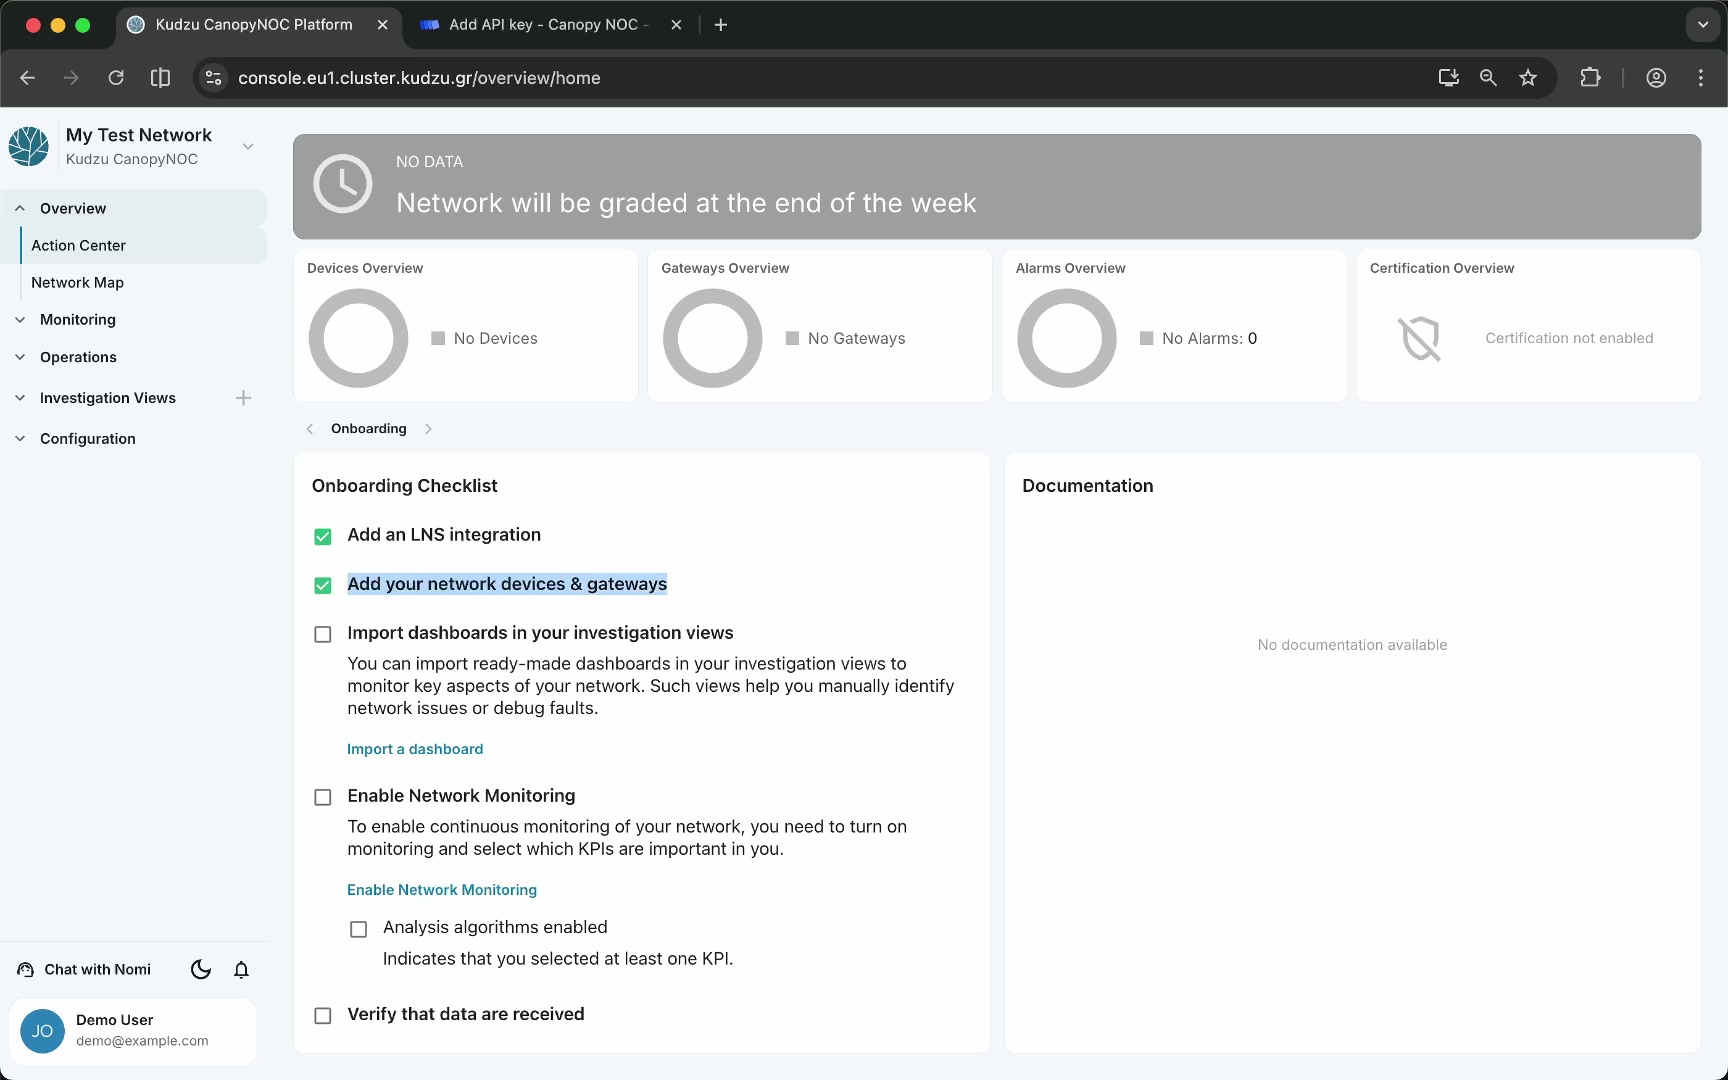Expand the Monitoring sidebar section

(x=20, y=320)
